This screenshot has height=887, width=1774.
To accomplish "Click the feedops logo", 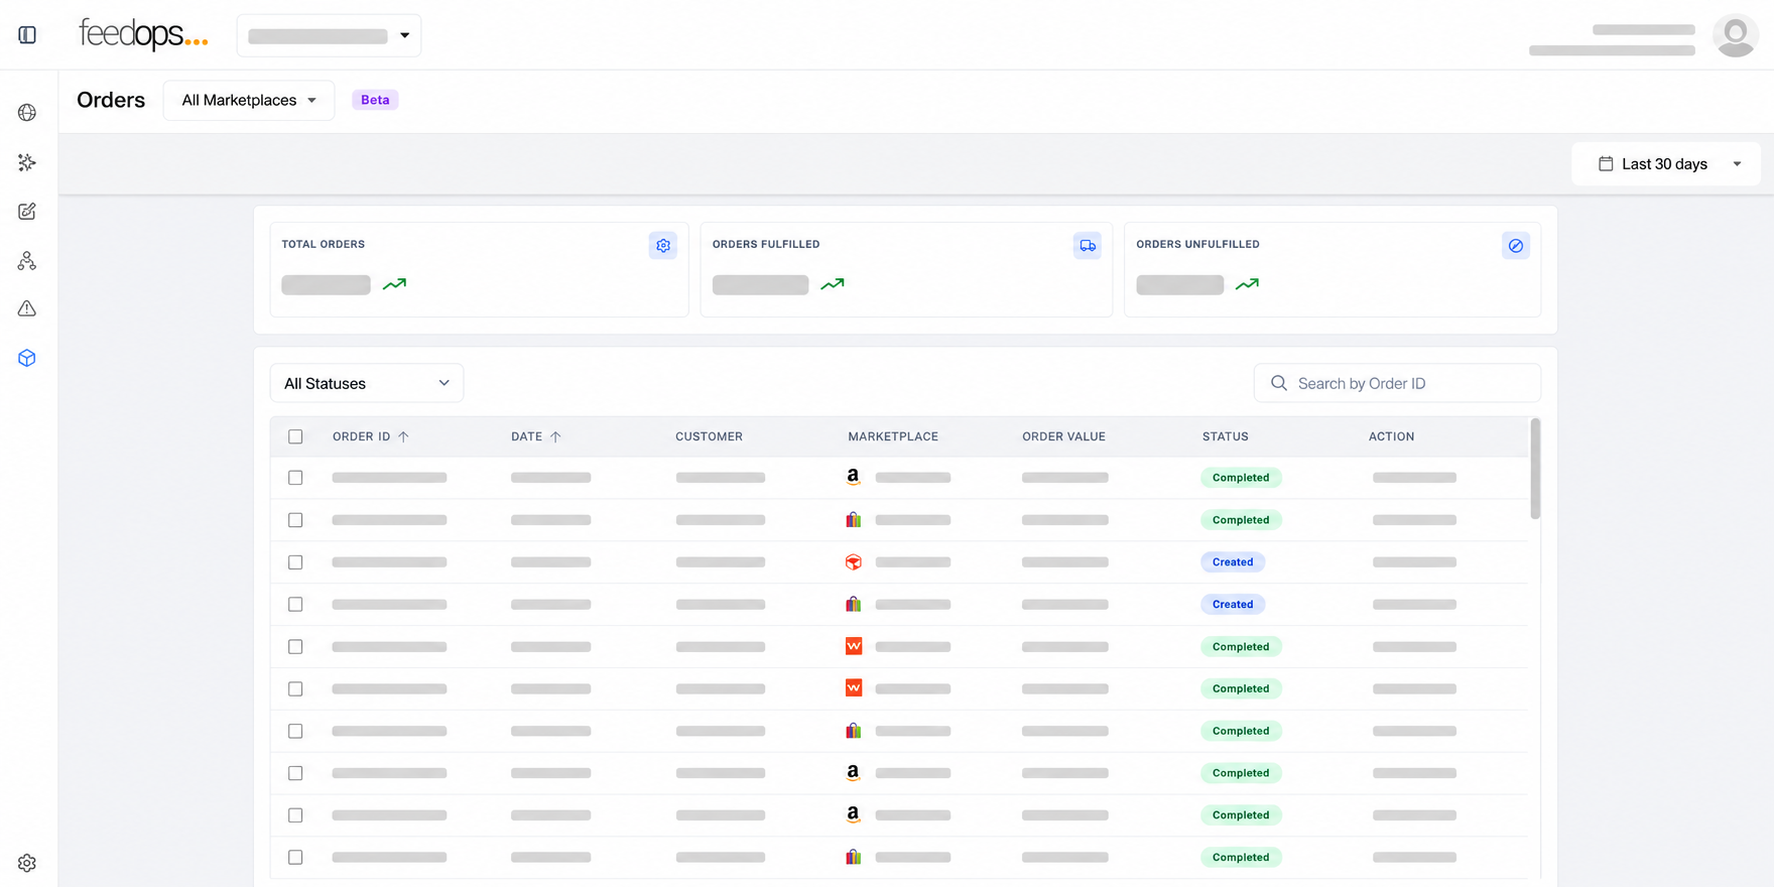I will pos(143,35).
